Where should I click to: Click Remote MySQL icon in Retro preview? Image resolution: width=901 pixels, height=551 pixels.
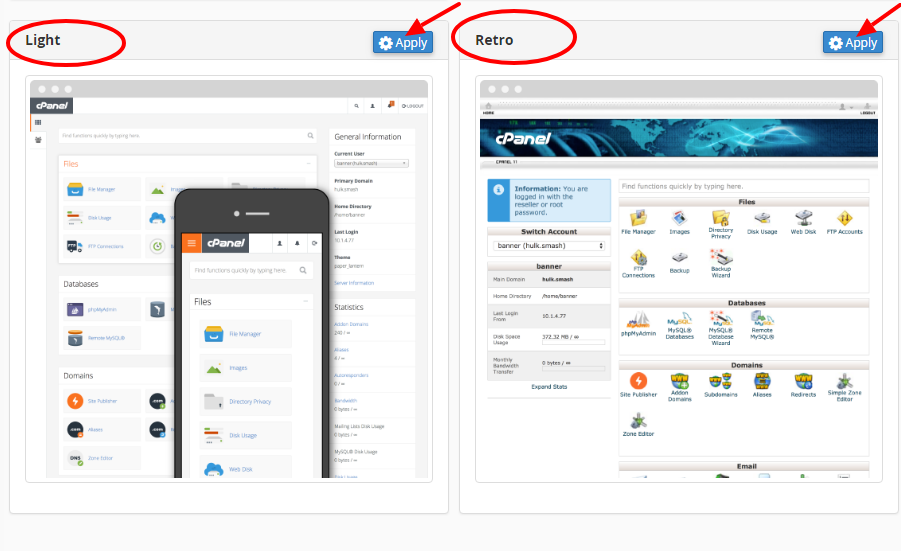(x=762, y=319)
